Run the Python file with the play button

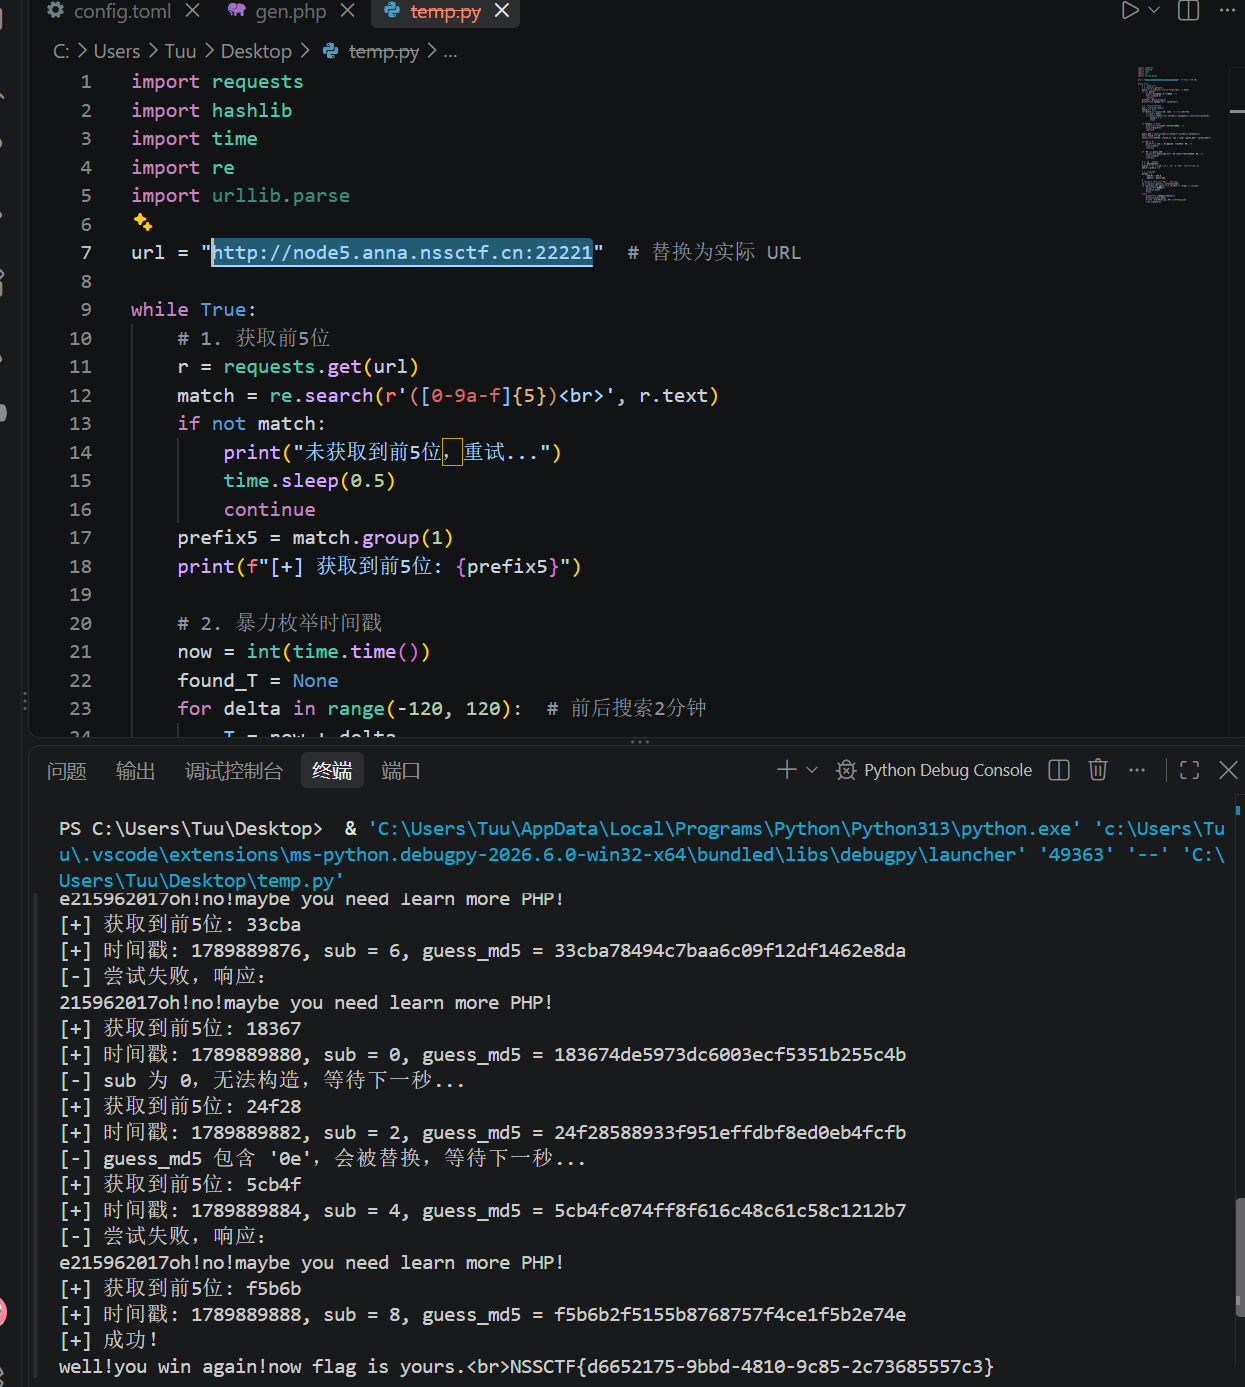(x=1130, y=11)
